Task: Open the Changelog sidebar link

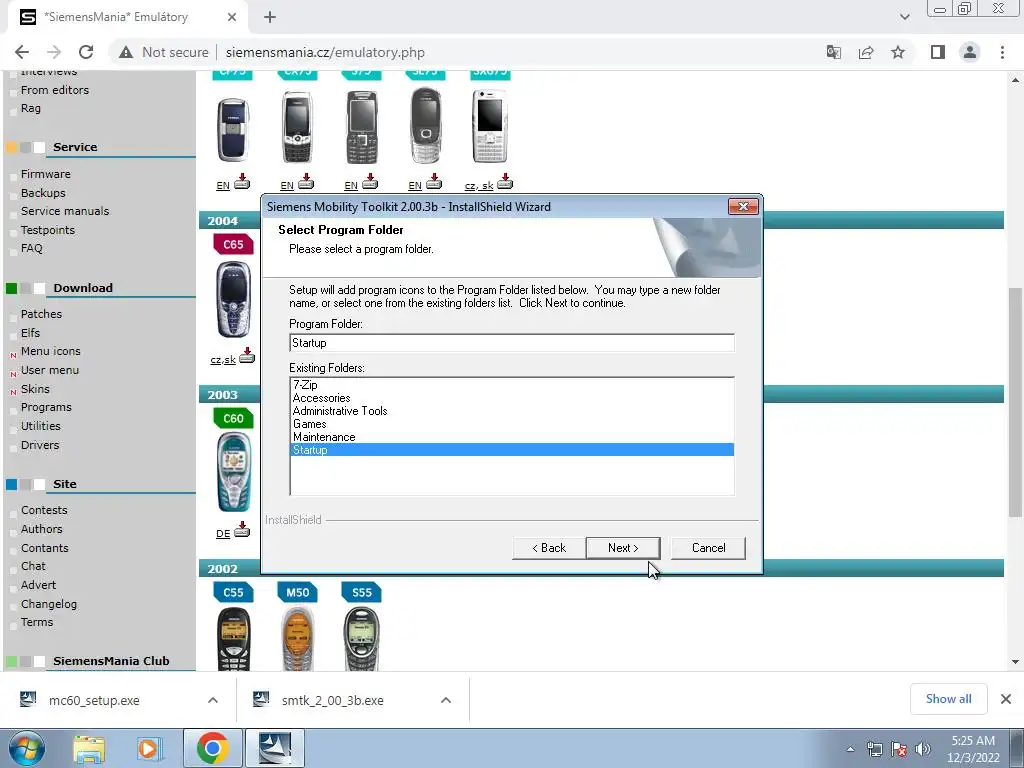Action: coord(48,604)
